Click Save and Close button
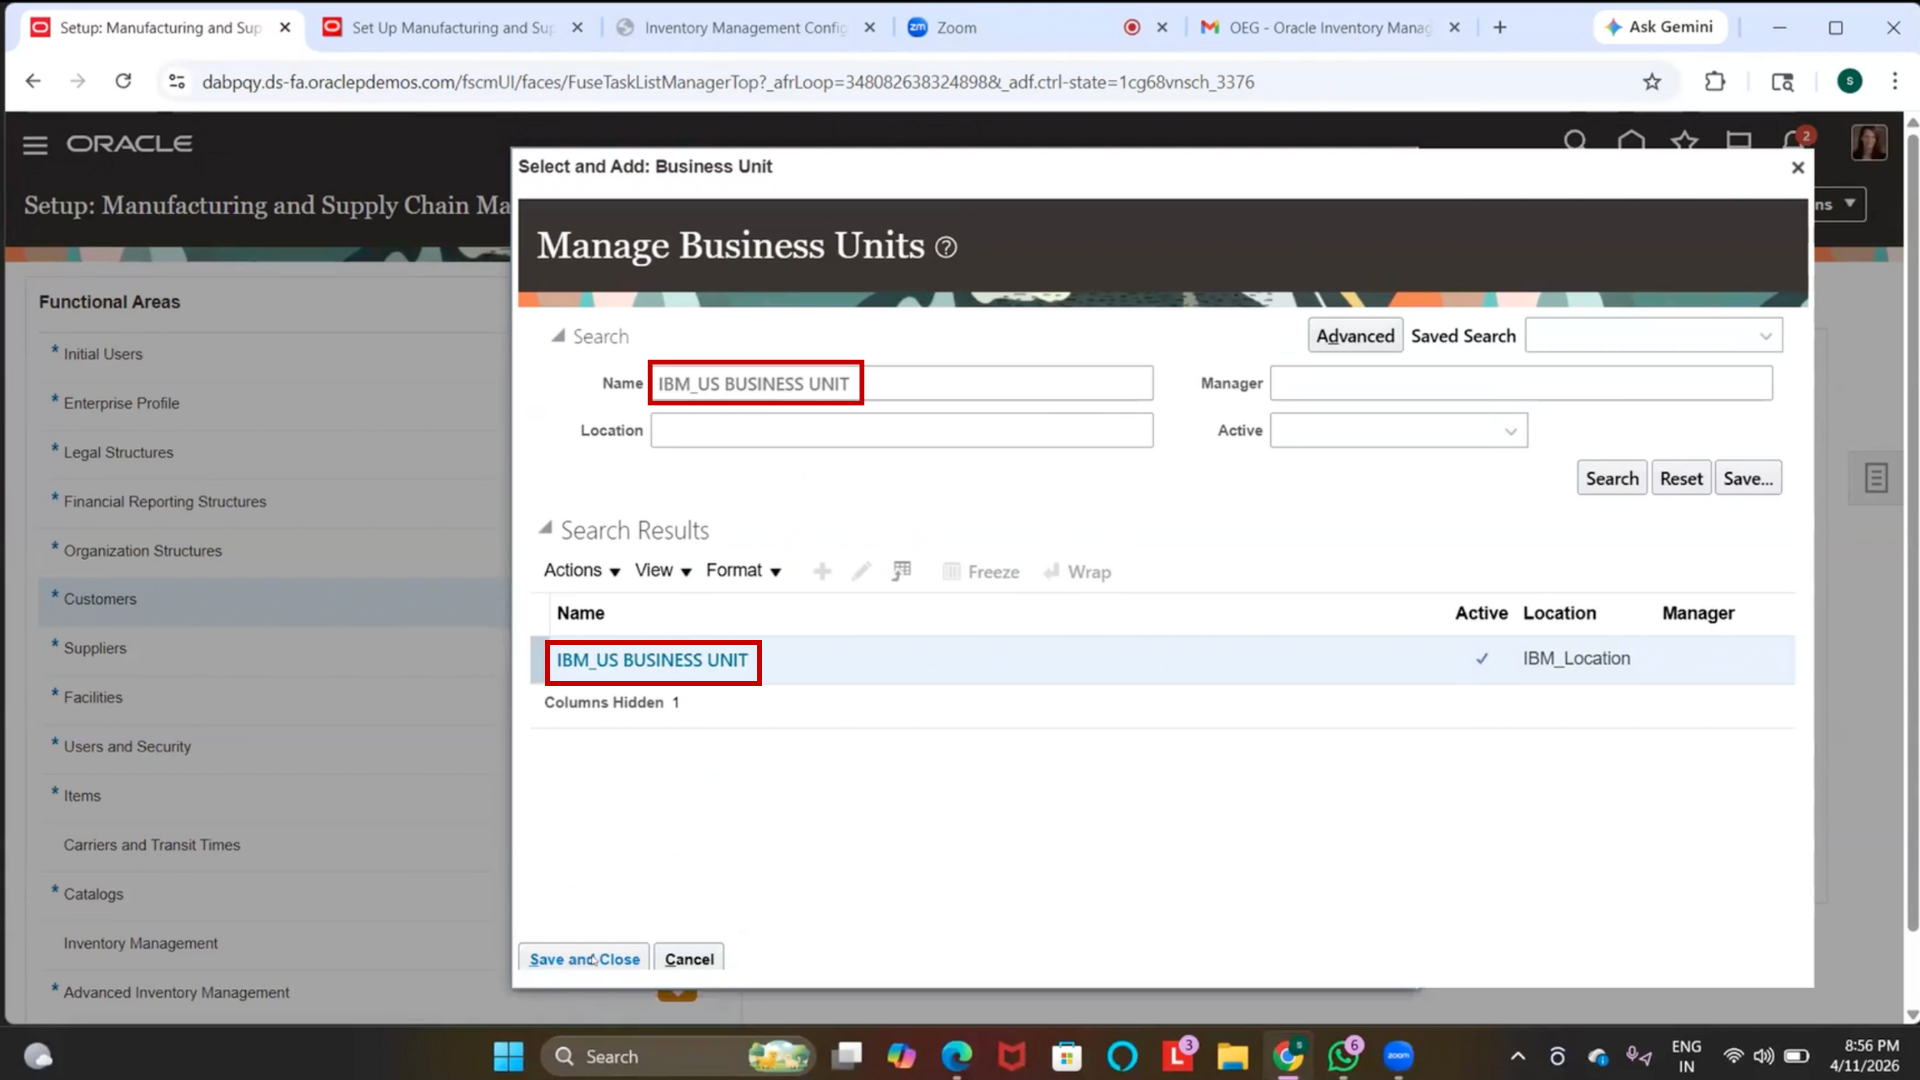 (584, 958)
